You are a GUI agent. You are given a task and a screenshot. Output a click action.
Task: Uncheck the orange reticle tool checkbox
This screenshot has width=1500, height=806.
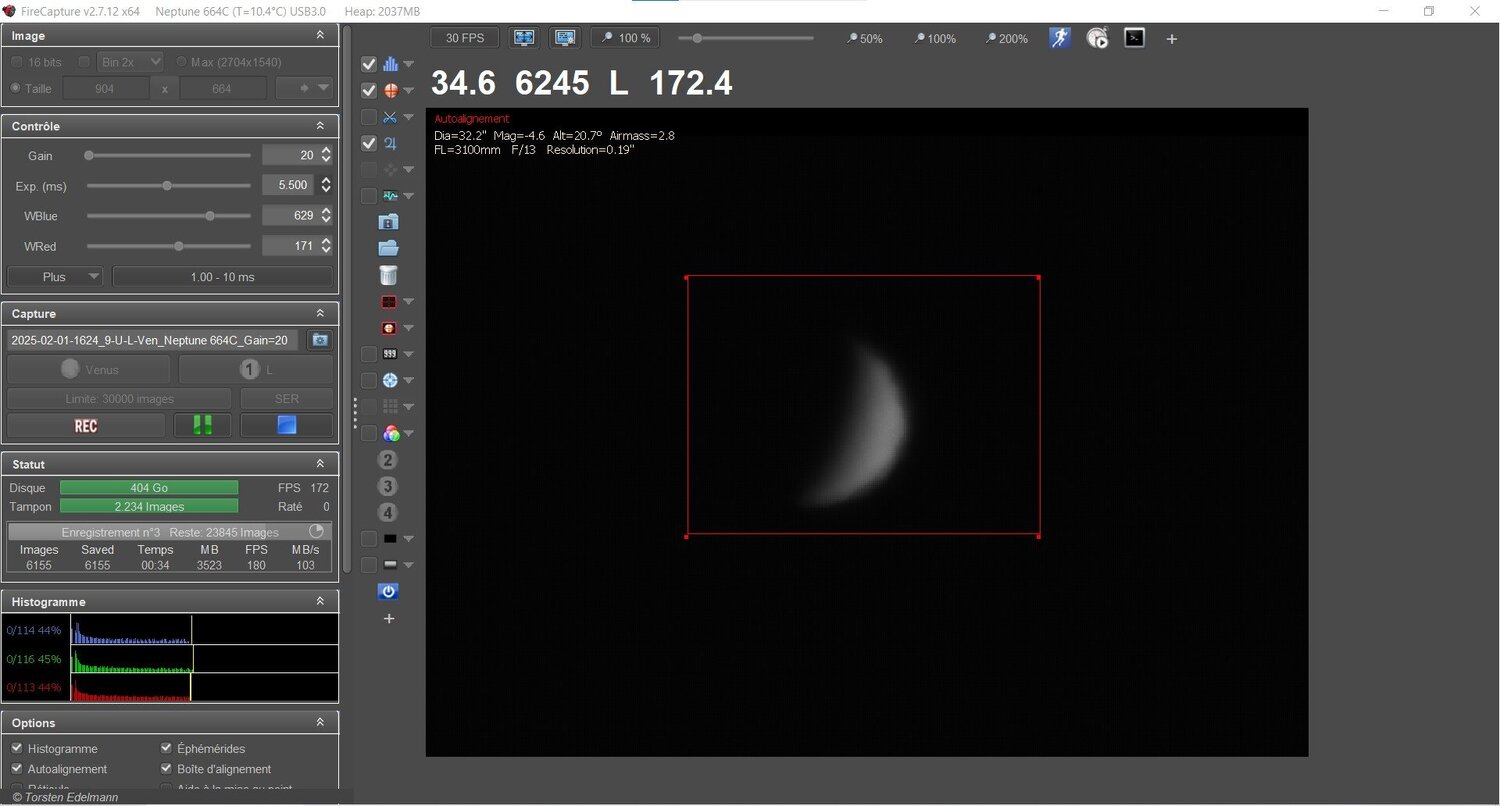click(369, 90)
